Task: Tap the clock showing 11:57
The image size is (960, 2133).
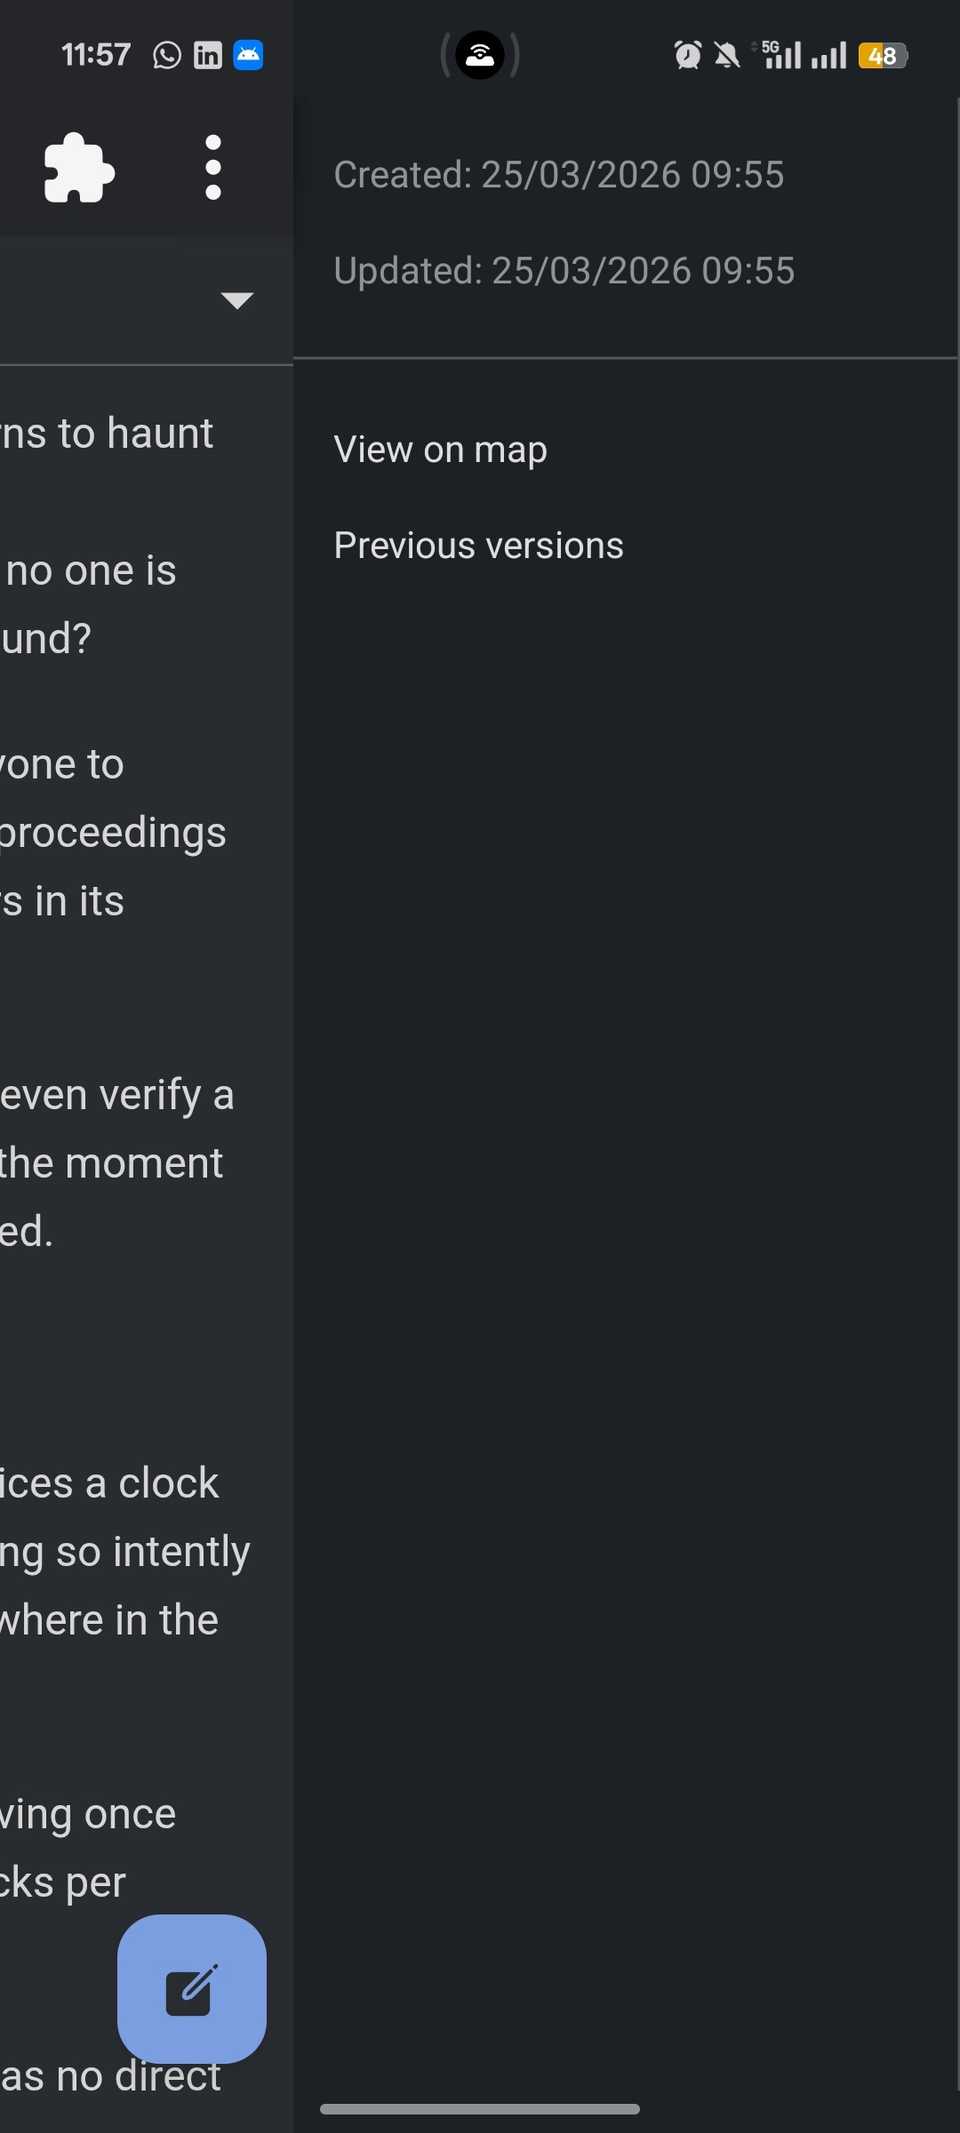Action: click(x=95, y=55)
